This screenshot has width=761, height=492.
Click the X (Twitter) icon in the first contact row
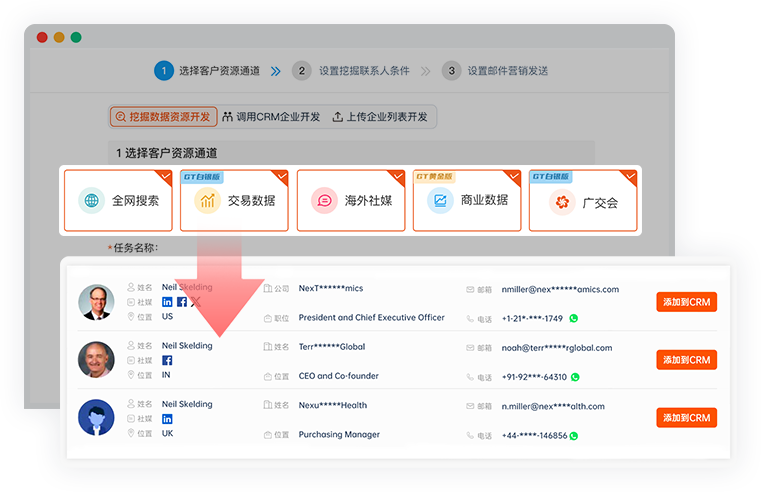195,302
